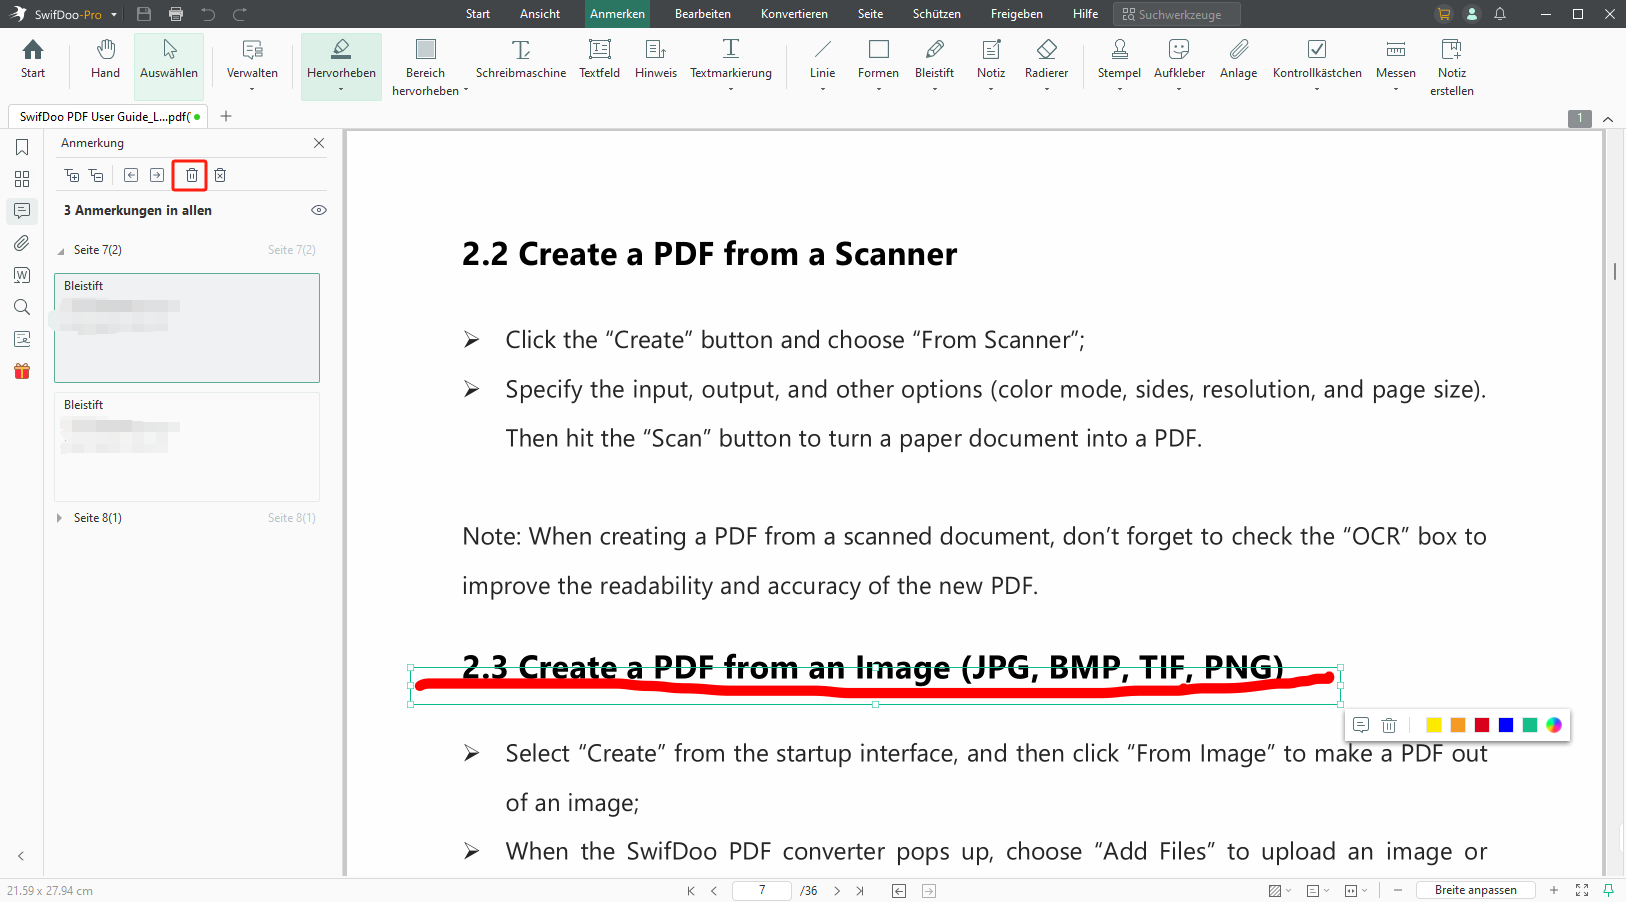Open the notifications bell
This screenshot has height=902, width=1626.
click(1500, 14)
